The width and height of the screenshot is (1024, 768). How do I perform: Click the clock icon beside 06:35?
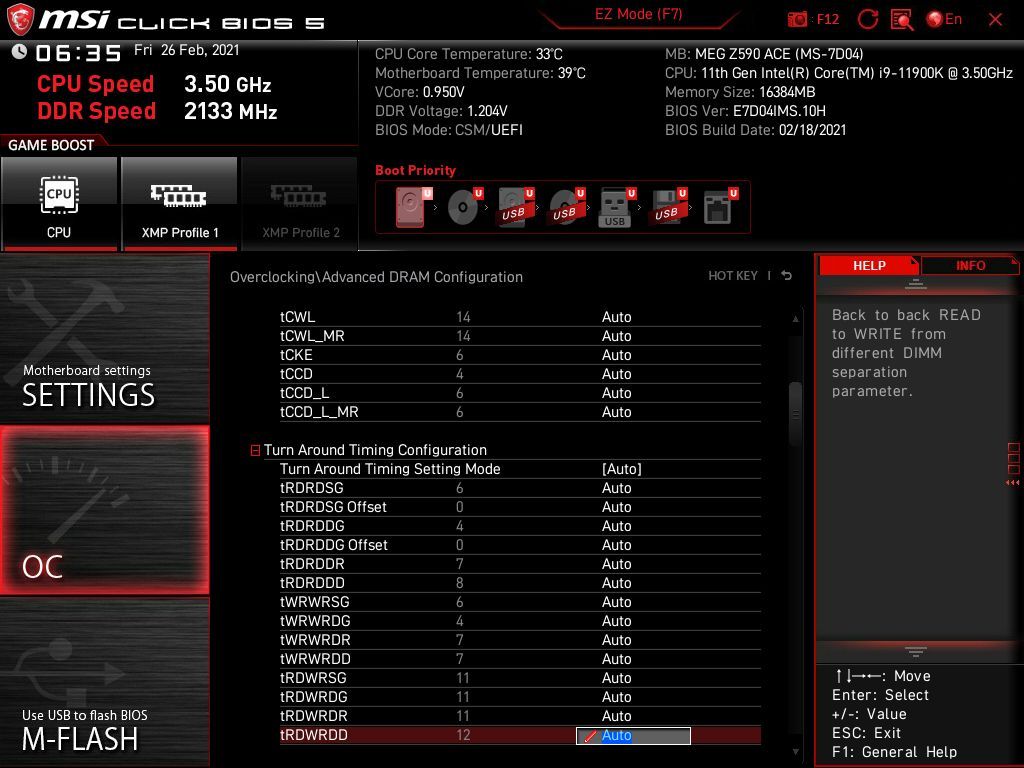tap(20, 52)
